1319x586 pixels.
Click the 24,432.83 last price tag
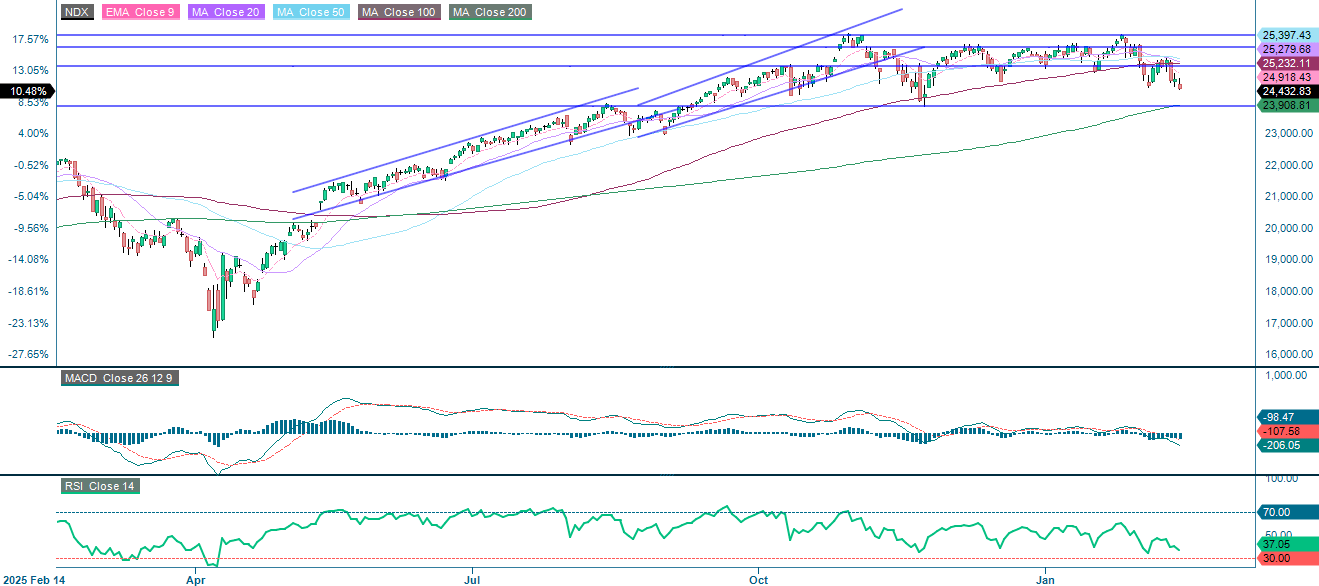coord(1286,91)
